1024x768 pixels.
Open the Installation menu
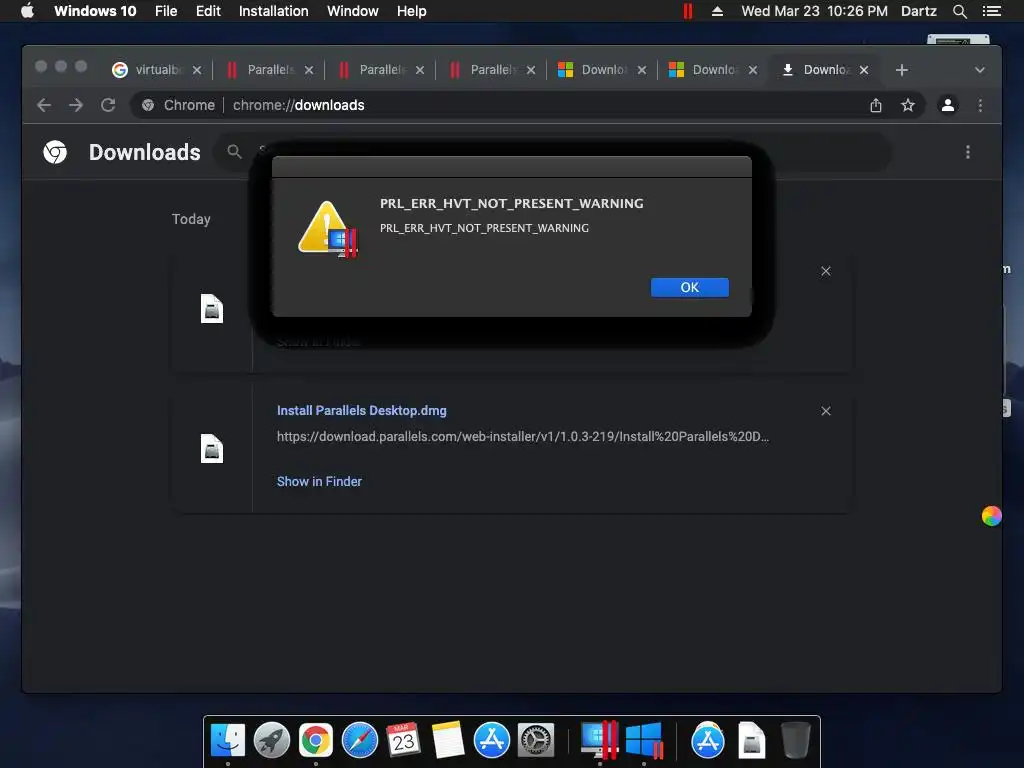point(273,11)
